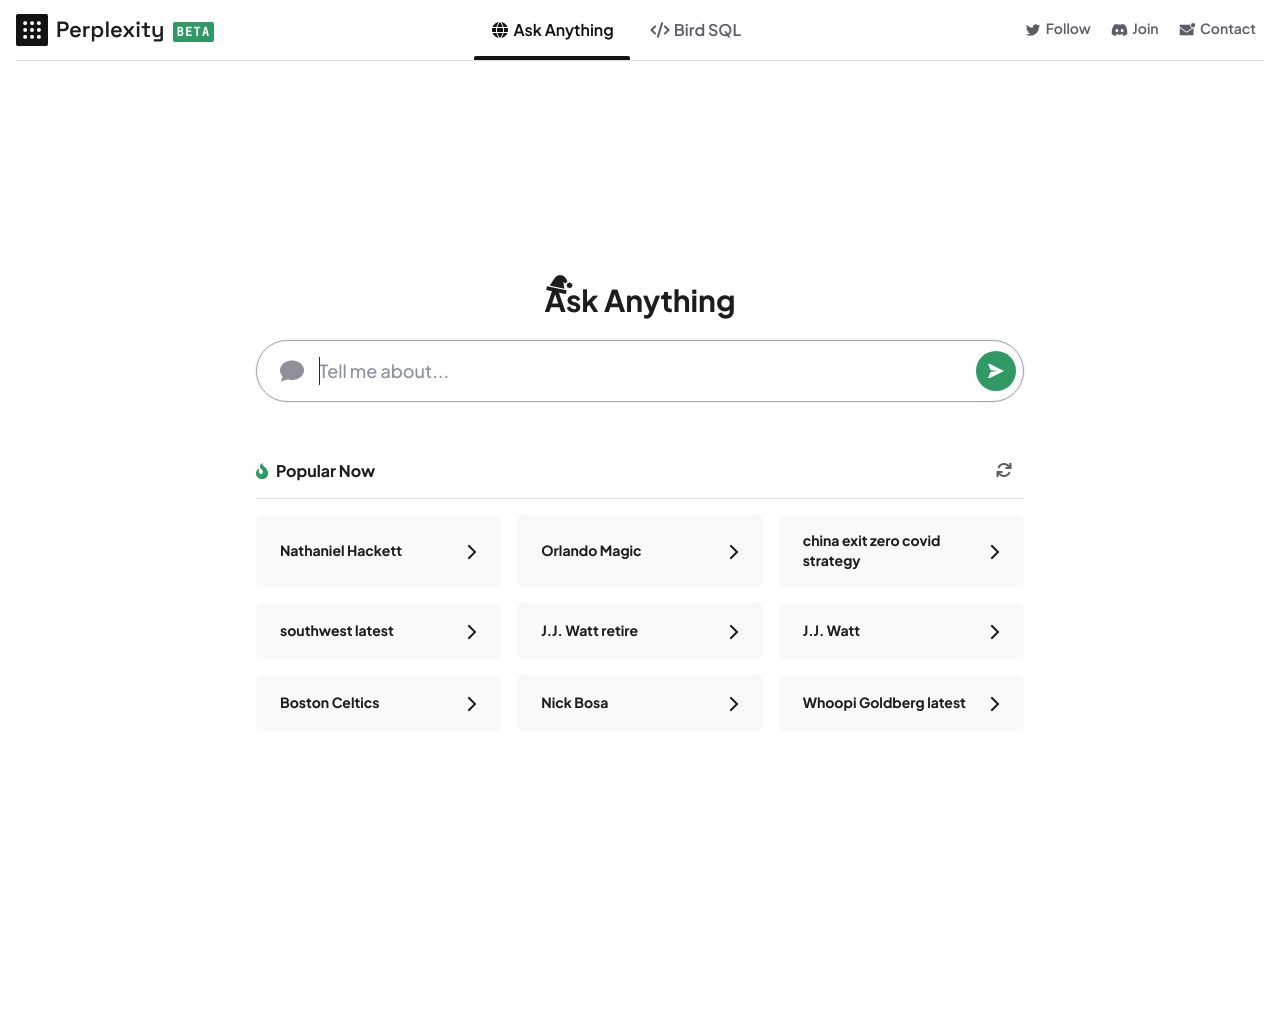
Task: Click the flame icon beside Popular Now
Action: pos(262,471)
